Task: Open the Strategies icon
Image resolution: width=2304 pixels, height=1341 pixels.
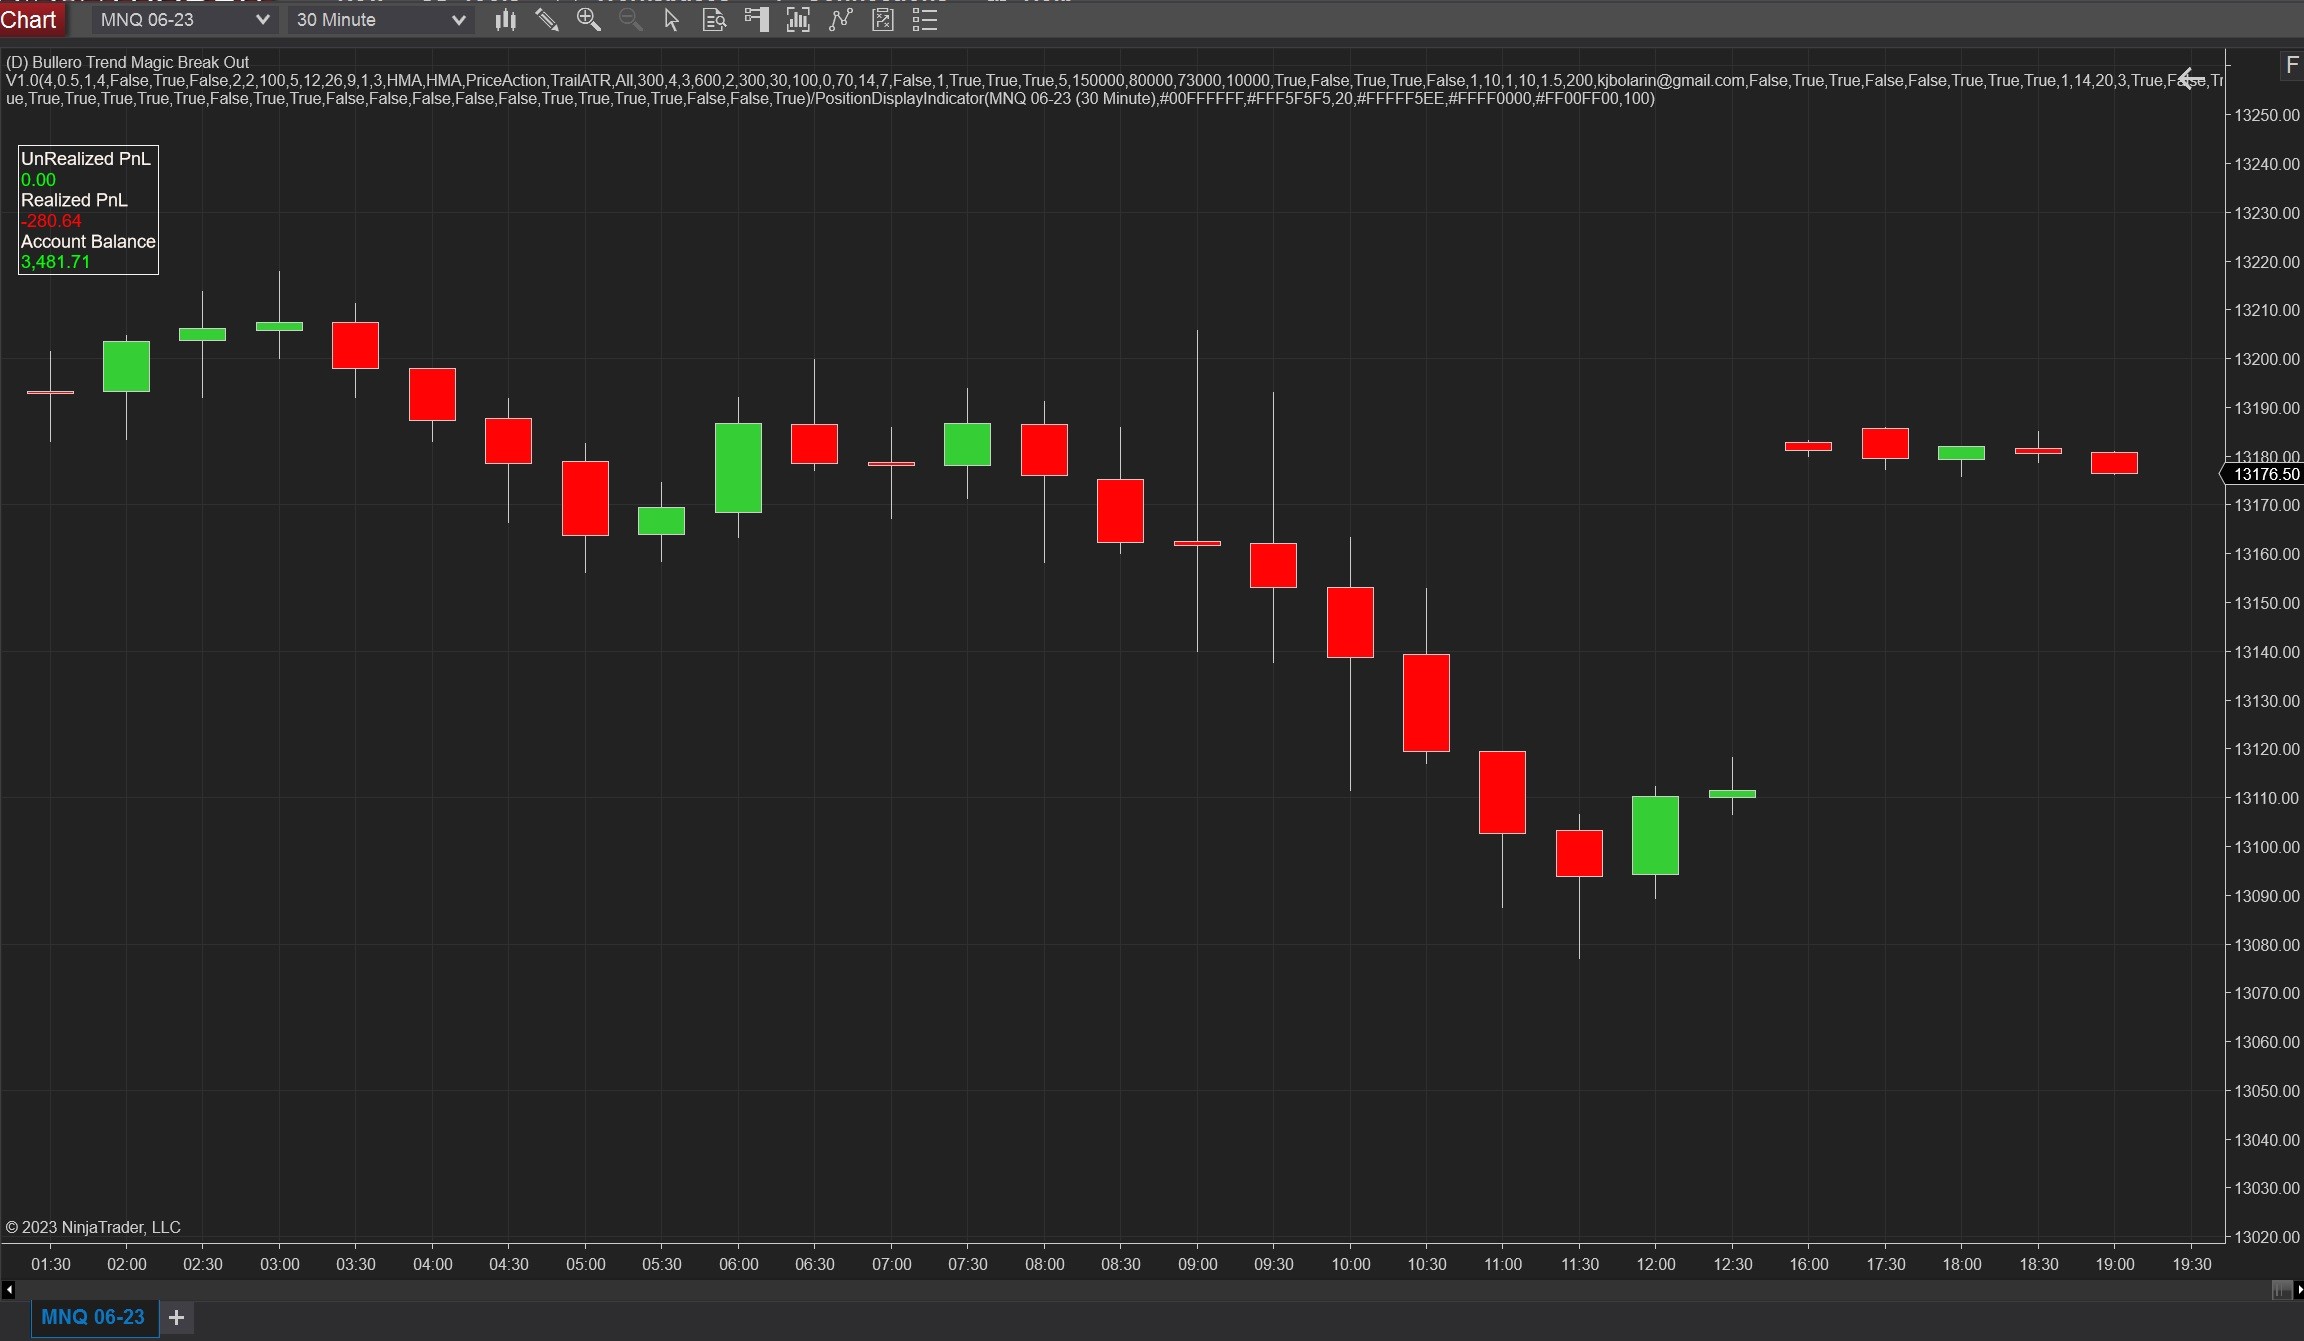Action: tap(883, 20)
